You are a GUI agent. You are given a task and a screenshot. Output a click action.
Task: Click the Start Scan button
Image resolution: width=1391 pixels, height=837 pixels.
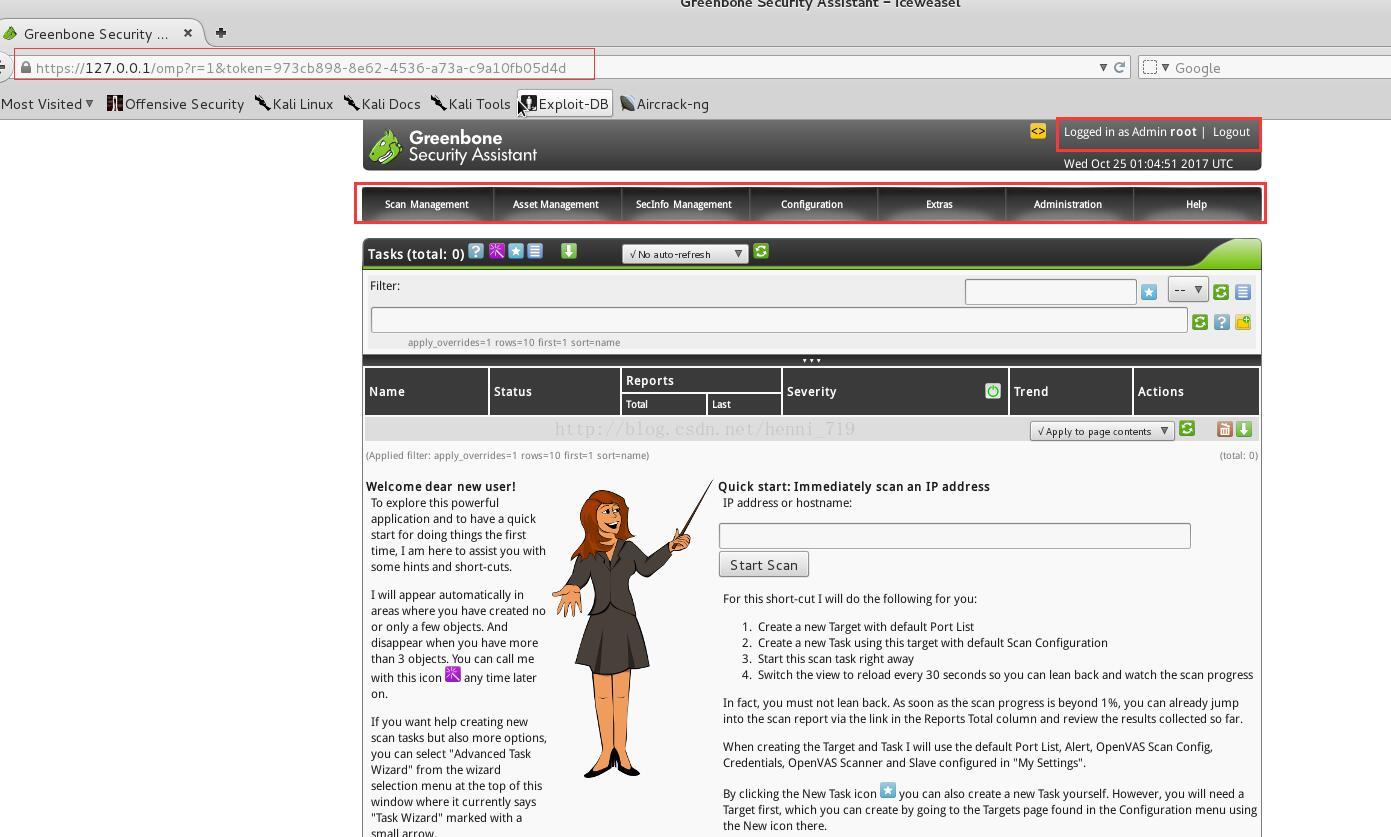tap(764, 565)
